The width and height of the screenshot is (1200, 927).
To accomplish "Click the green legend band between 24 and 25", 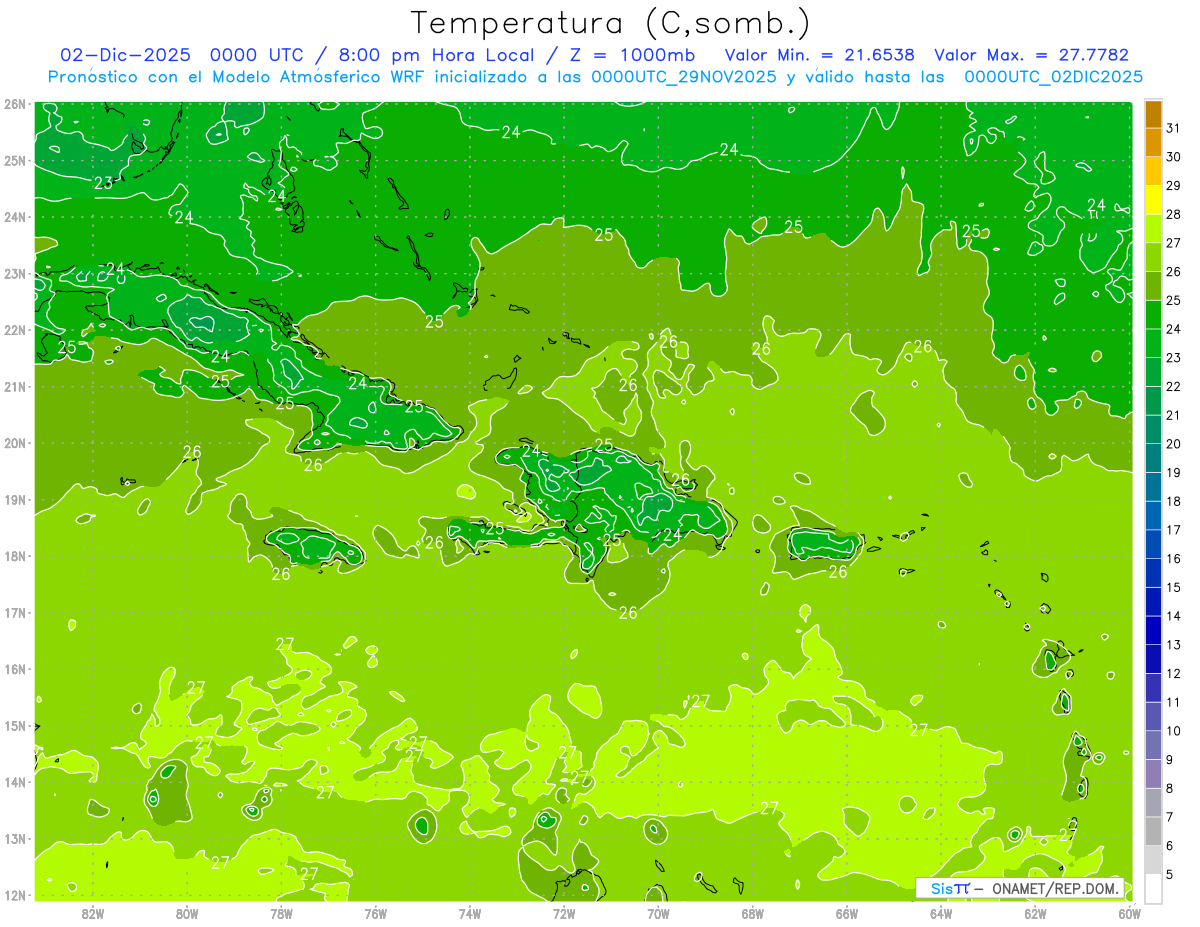I will (1153, 314).
